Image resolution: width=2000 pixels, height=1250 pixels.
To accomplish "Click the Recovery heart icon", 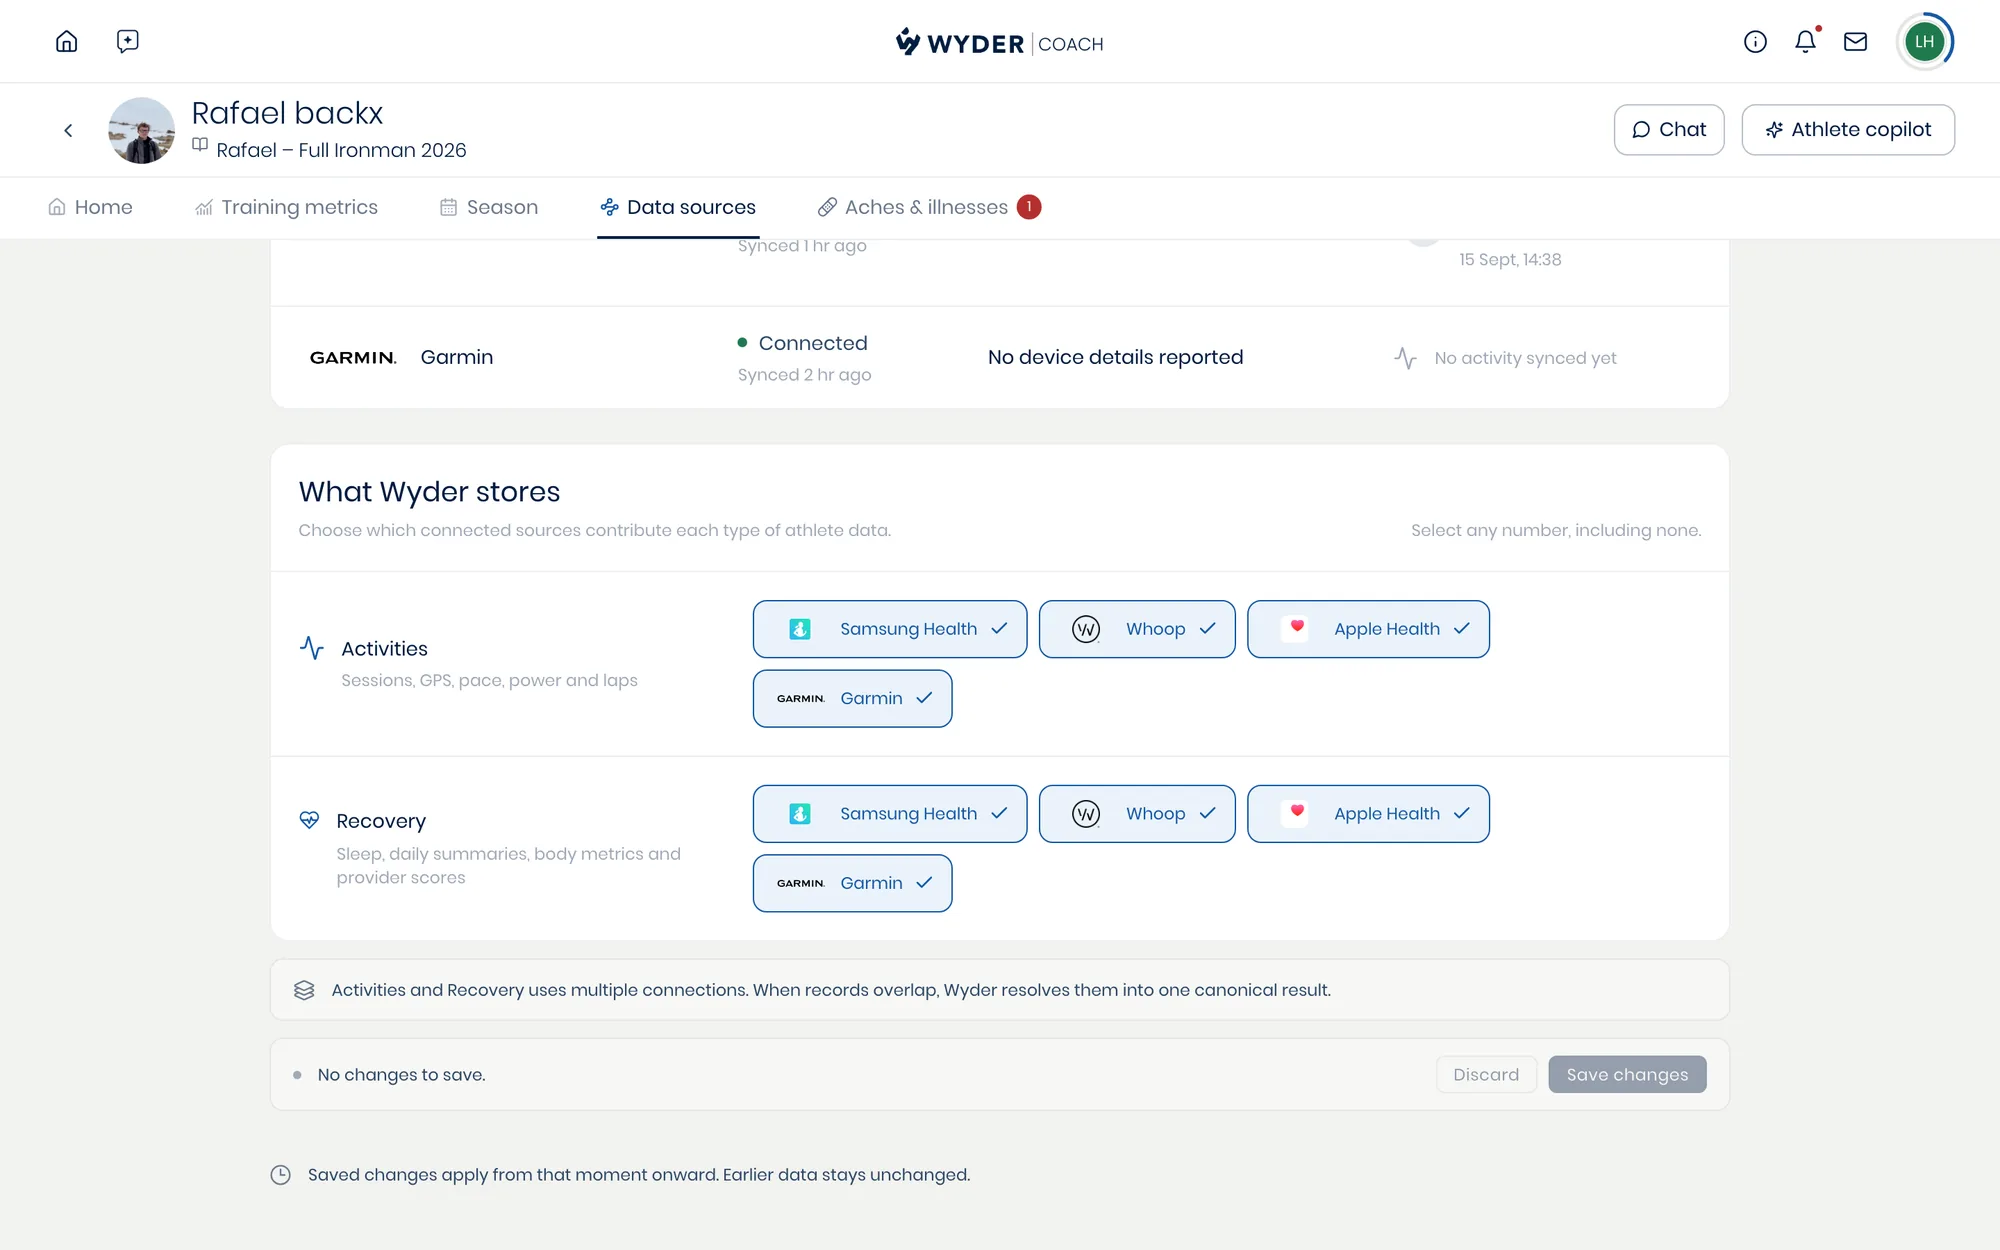I will (309, 820).
